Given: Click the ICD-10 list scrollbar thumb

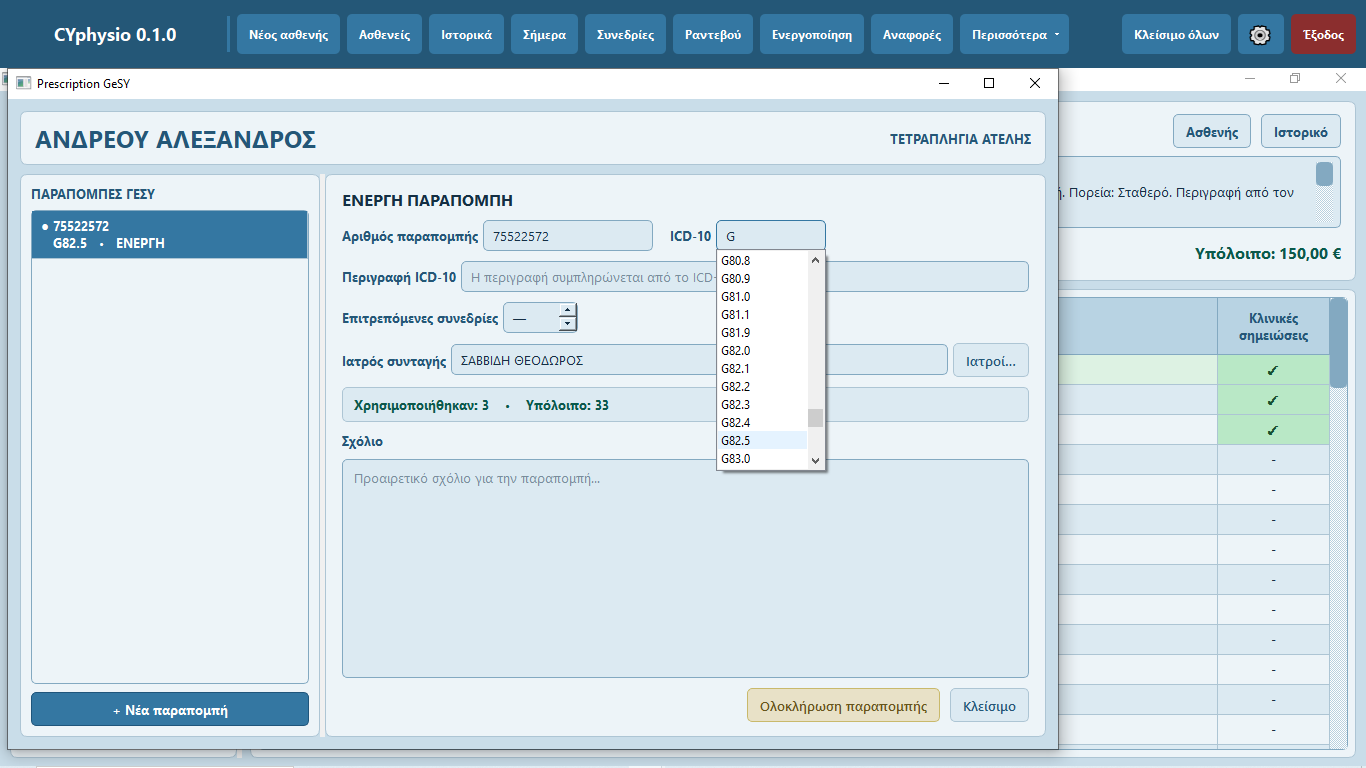Looking at the screenshot, I should 815,418.
